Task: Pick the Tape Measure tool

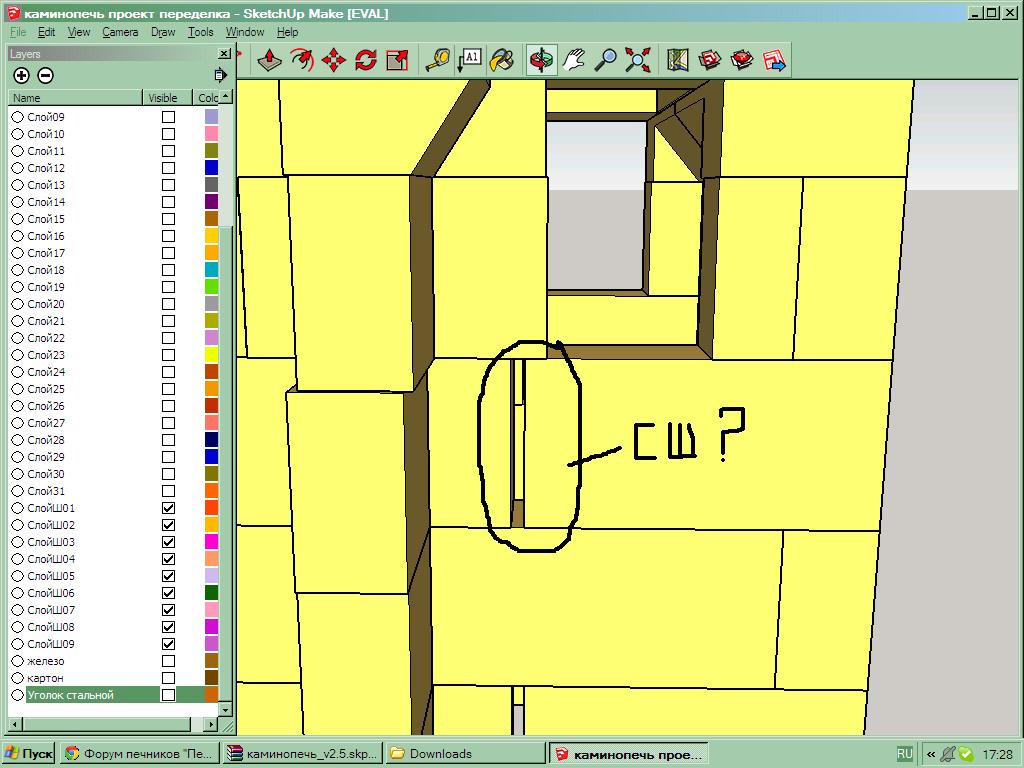Action: (x=437, y=60)
